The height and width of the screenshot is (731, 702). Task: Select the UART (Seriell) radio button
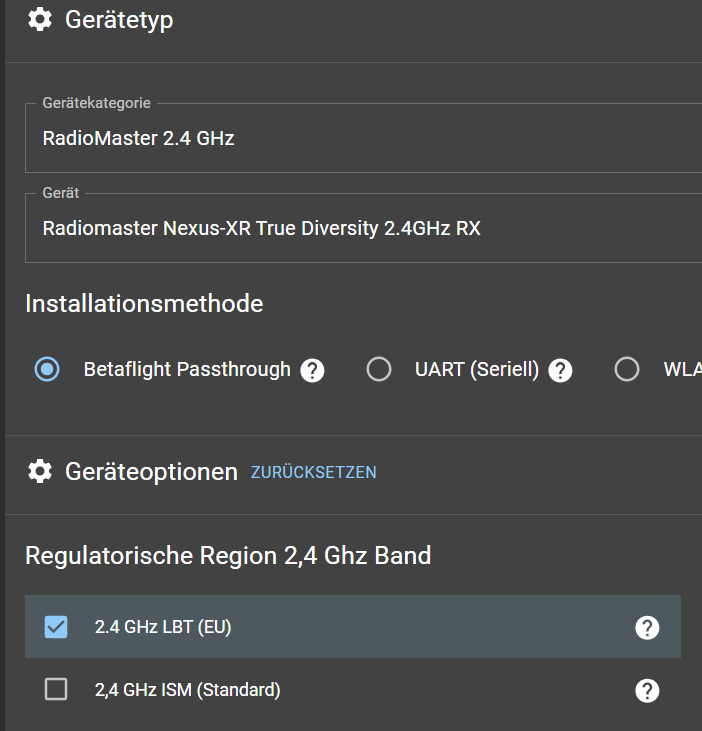379,370
